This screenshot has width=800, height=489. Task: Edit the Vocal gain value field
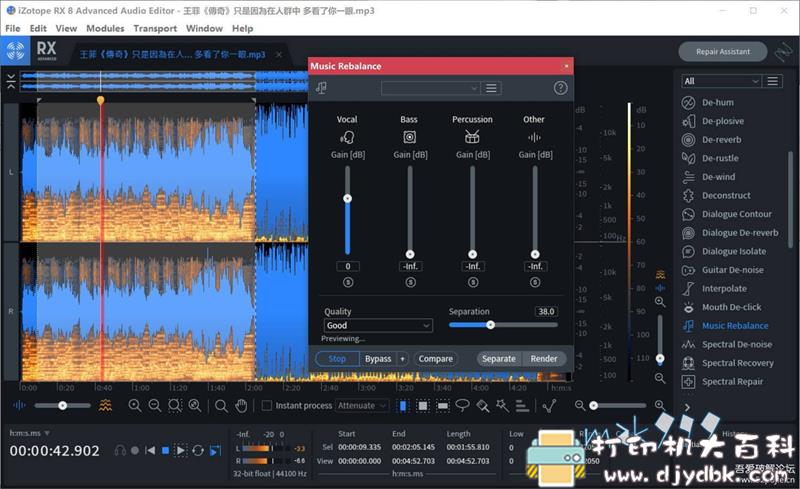tap(348, 266)
